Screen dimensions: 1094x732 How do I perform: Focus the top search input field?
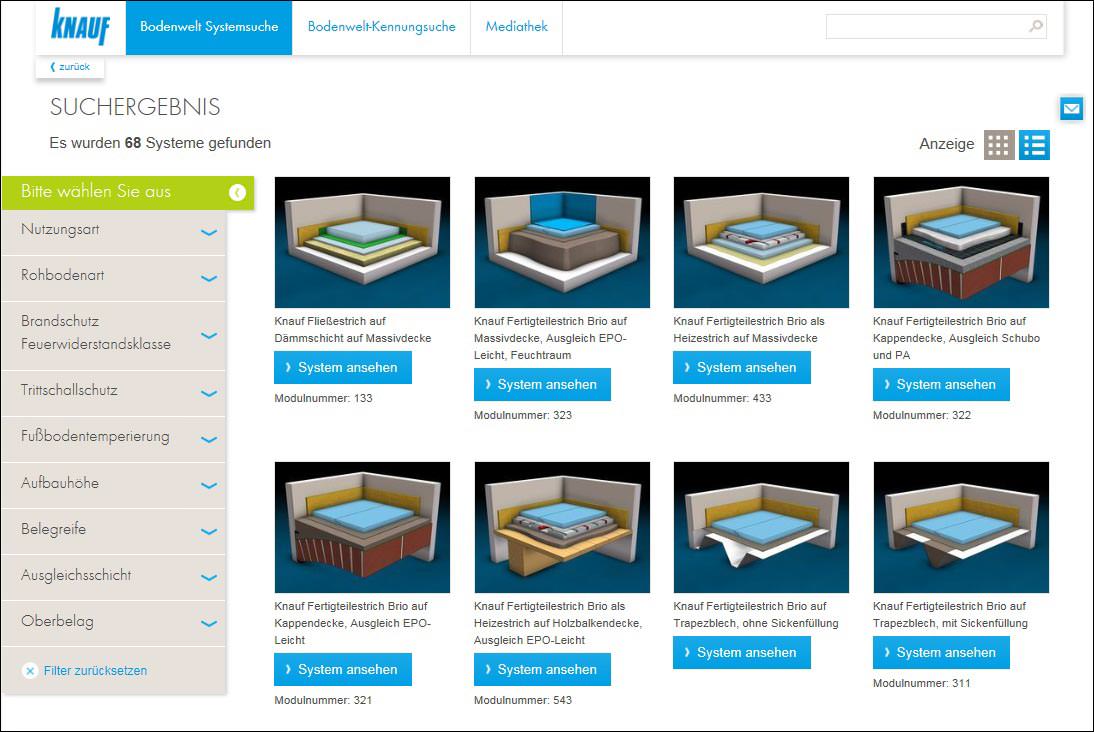click(x=936, y=27)
